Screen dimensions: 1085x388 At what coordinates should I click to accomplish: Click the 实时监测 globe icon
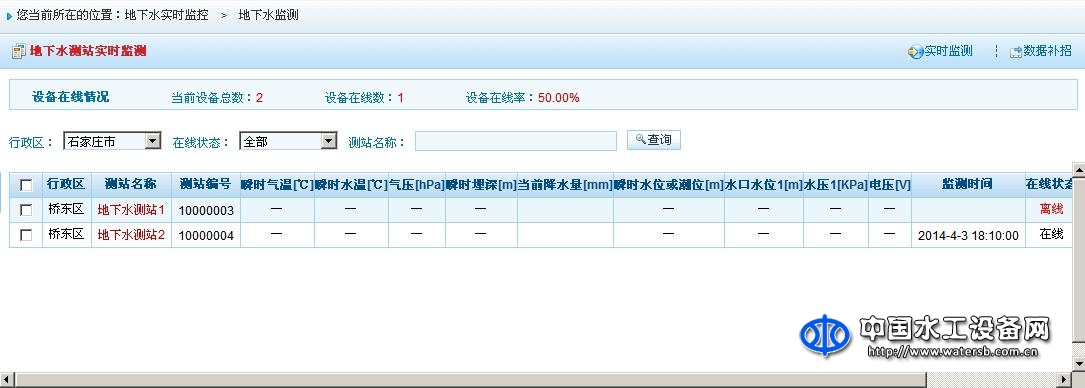pyautogui.click(x=915, y=52)
